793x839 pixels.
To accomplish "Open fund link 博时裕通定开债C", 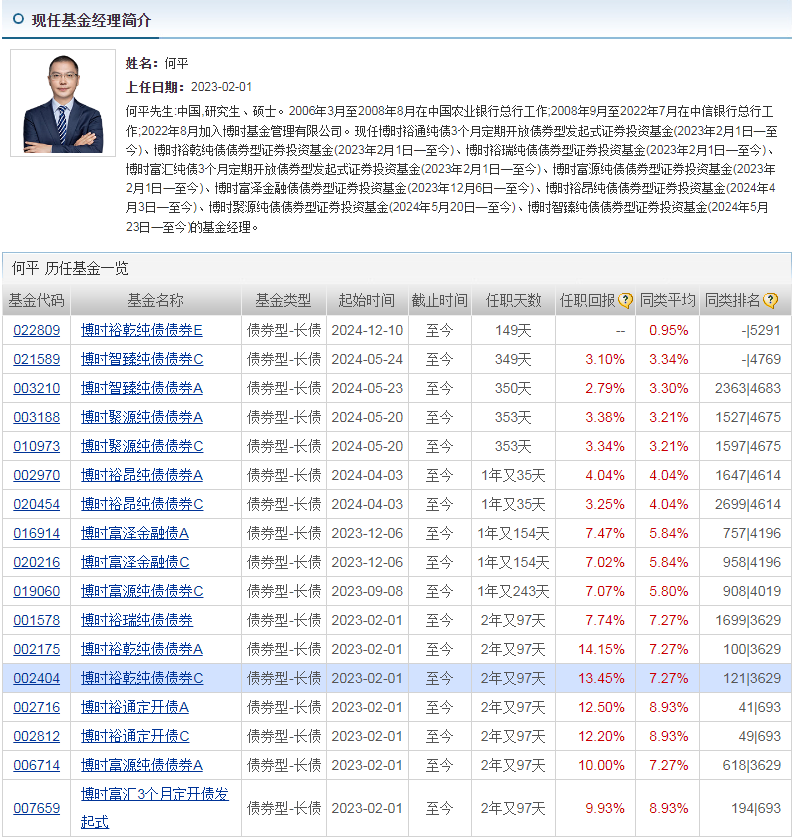I will [x=135, y=736].
